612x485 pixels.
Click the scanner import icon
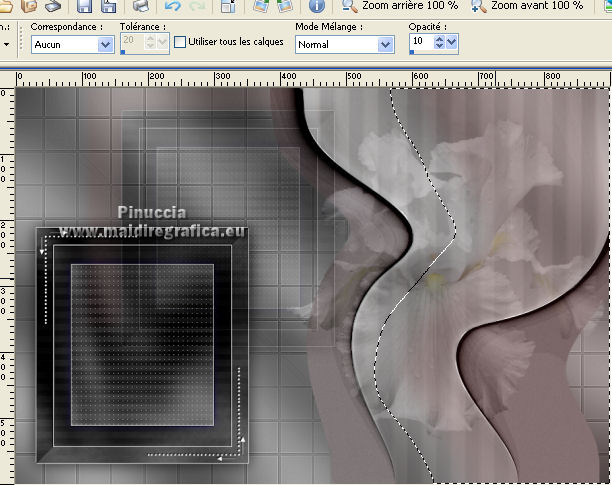53,5
